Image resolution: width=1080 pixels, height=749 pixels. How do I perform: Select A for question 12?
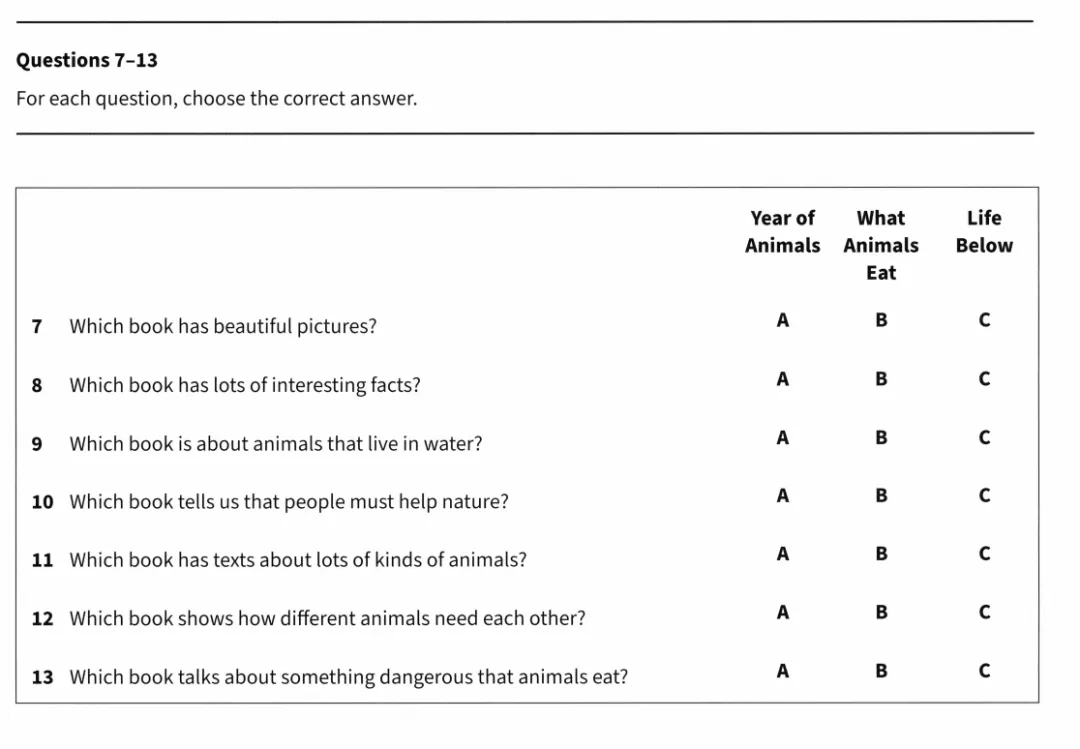782,612
